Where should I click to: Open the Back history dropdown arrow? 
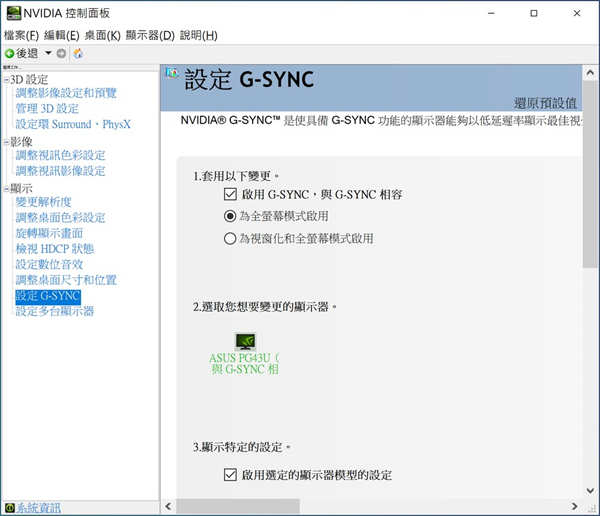pyautogui.click(x=48, y=52)
